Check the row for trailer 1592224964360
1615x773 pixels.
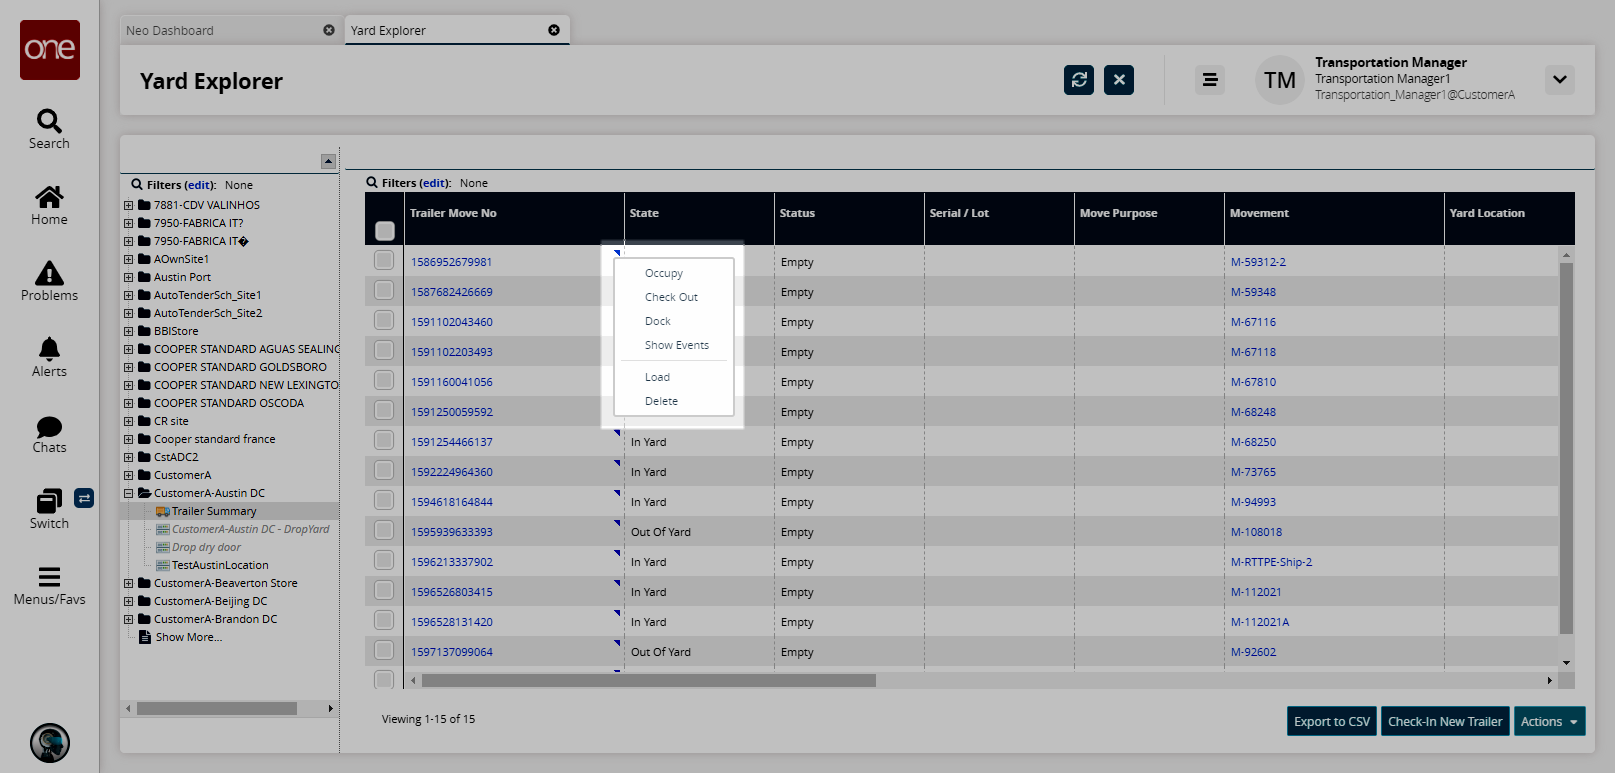pyautogui.click(x=384, y=471)
